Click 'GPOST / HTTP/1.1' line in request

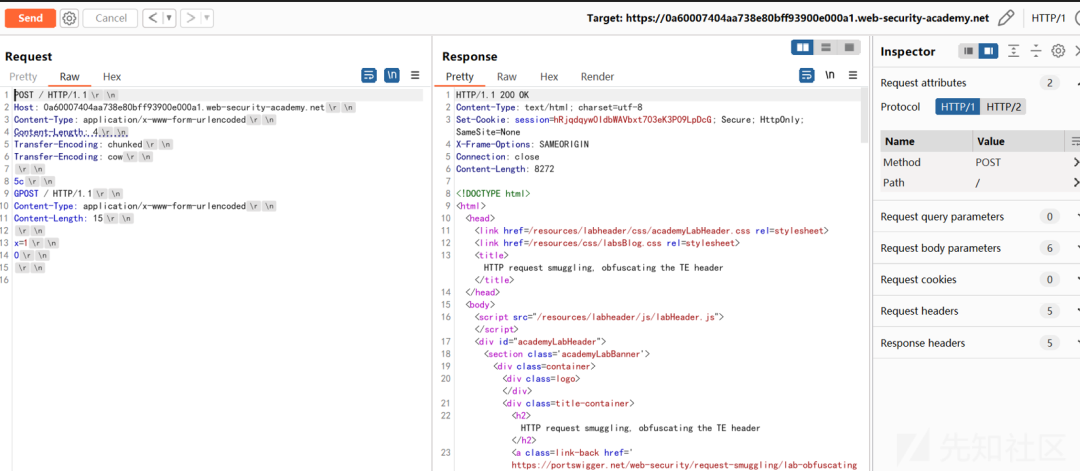[x=67, y=194]
